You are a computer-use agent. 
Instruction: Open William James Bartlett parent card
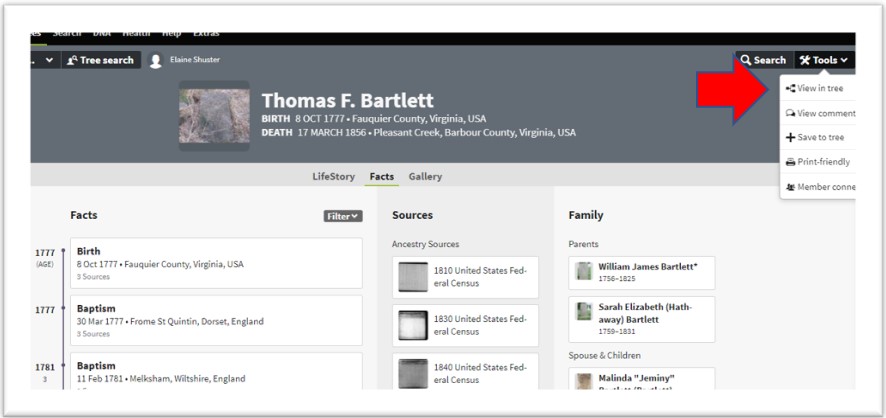(641, 272)
